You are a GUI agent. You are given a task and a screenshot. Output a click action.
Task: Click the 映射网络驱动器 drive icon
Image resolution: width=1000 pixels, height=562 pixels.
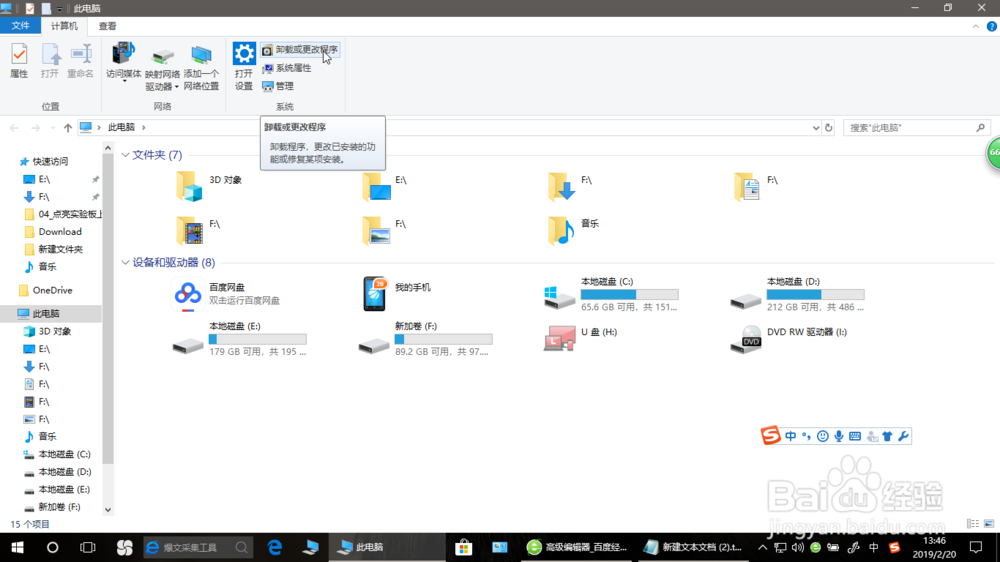(x=163, y=56)
